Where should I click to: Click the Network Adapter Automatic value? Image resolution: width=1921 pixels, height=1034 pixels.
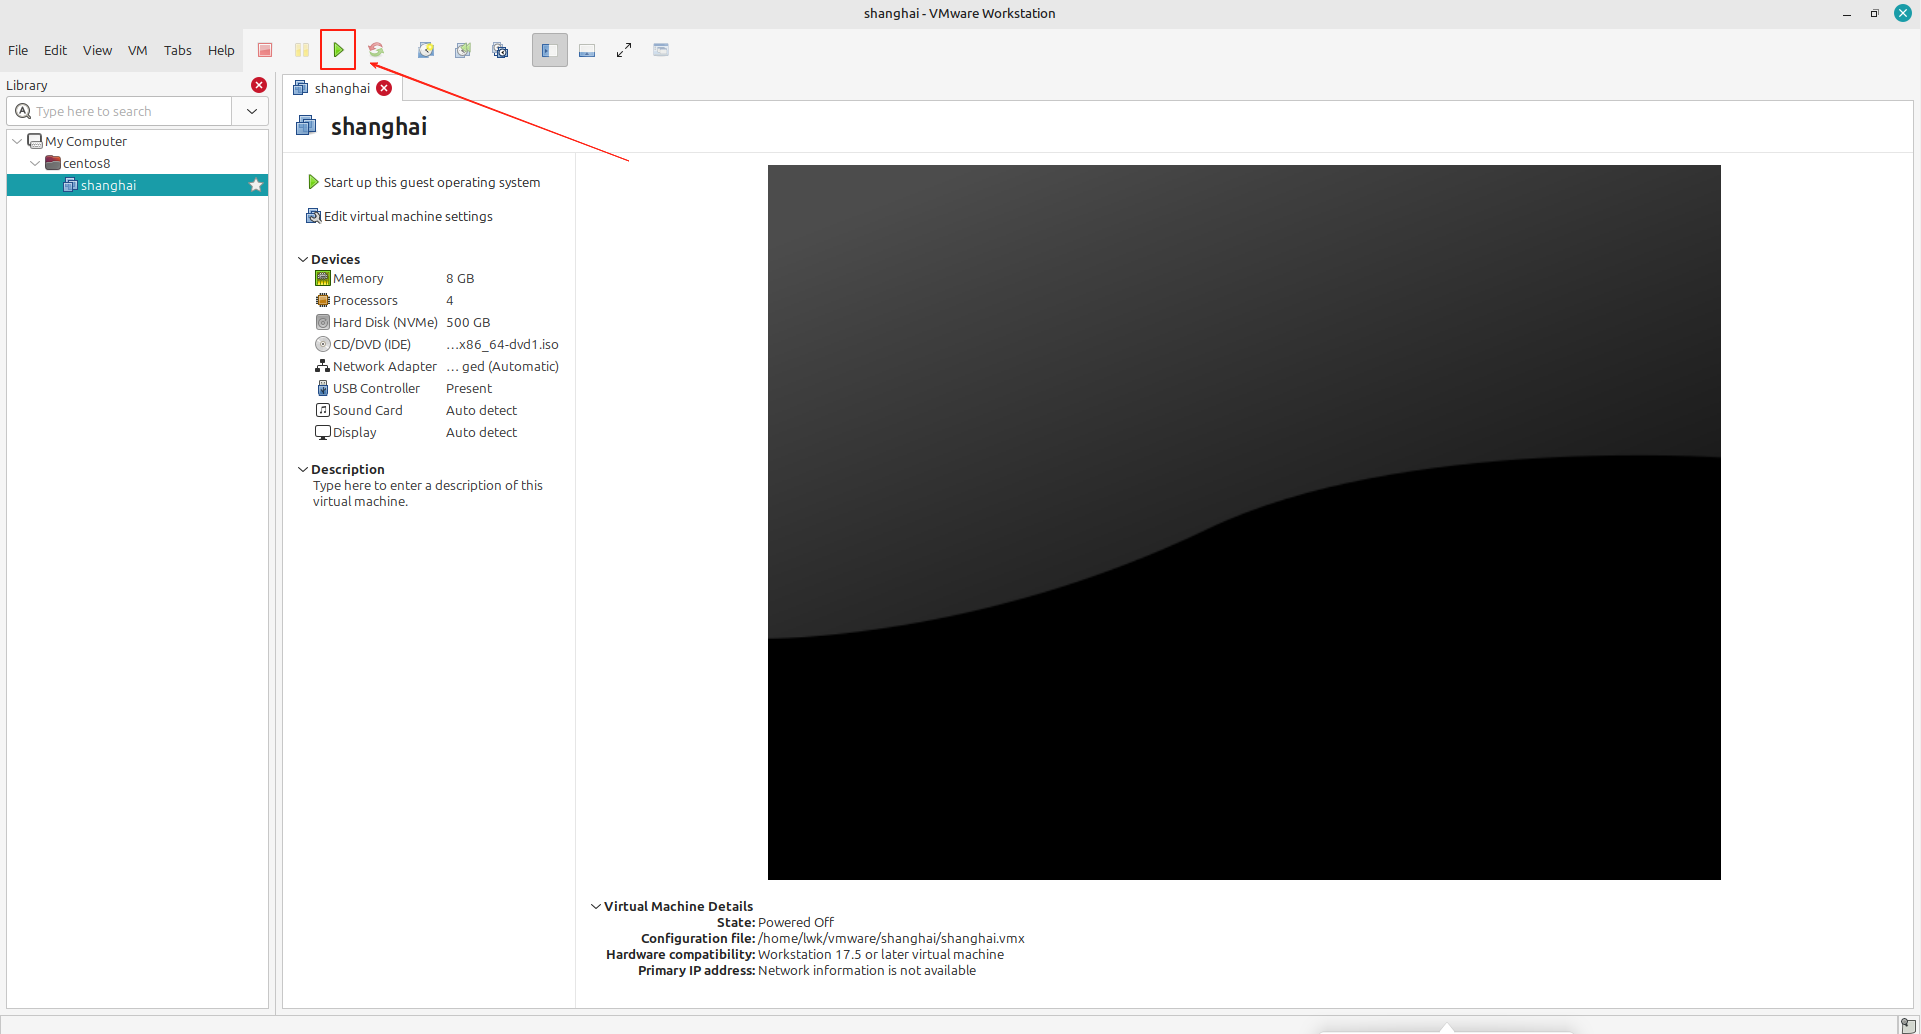click(x=503, y=366)
